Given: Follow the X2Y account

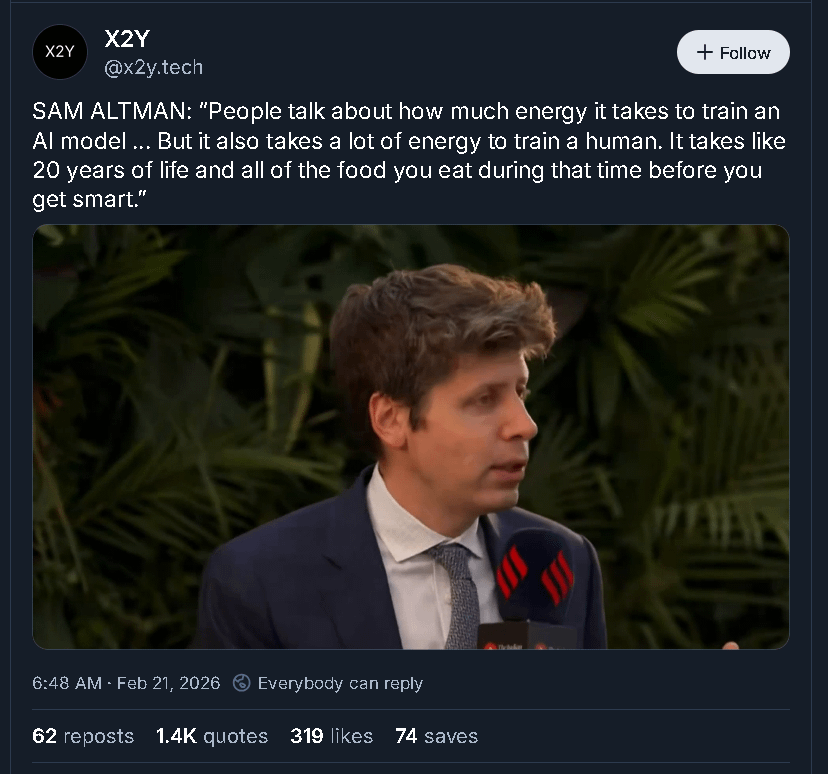Looking at the screenshot, I should tap(733, 52).
